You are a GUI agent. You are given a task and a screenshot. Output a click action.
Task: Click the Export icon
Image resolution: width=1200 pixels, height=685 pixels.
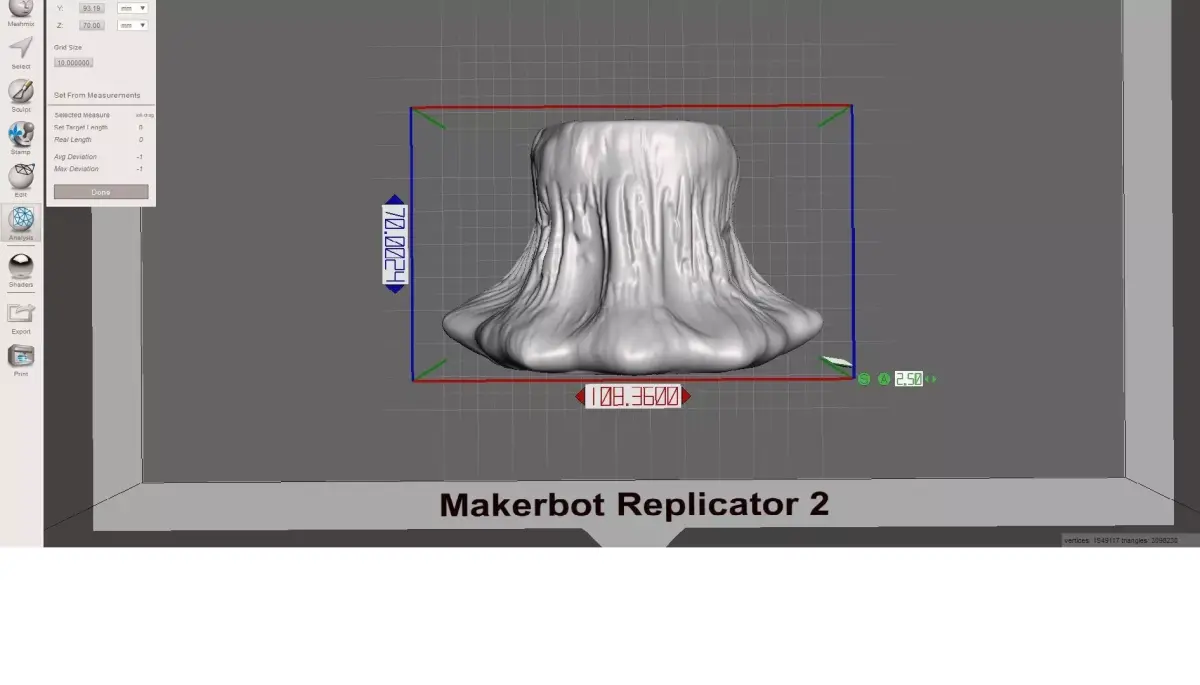point(21,315)
